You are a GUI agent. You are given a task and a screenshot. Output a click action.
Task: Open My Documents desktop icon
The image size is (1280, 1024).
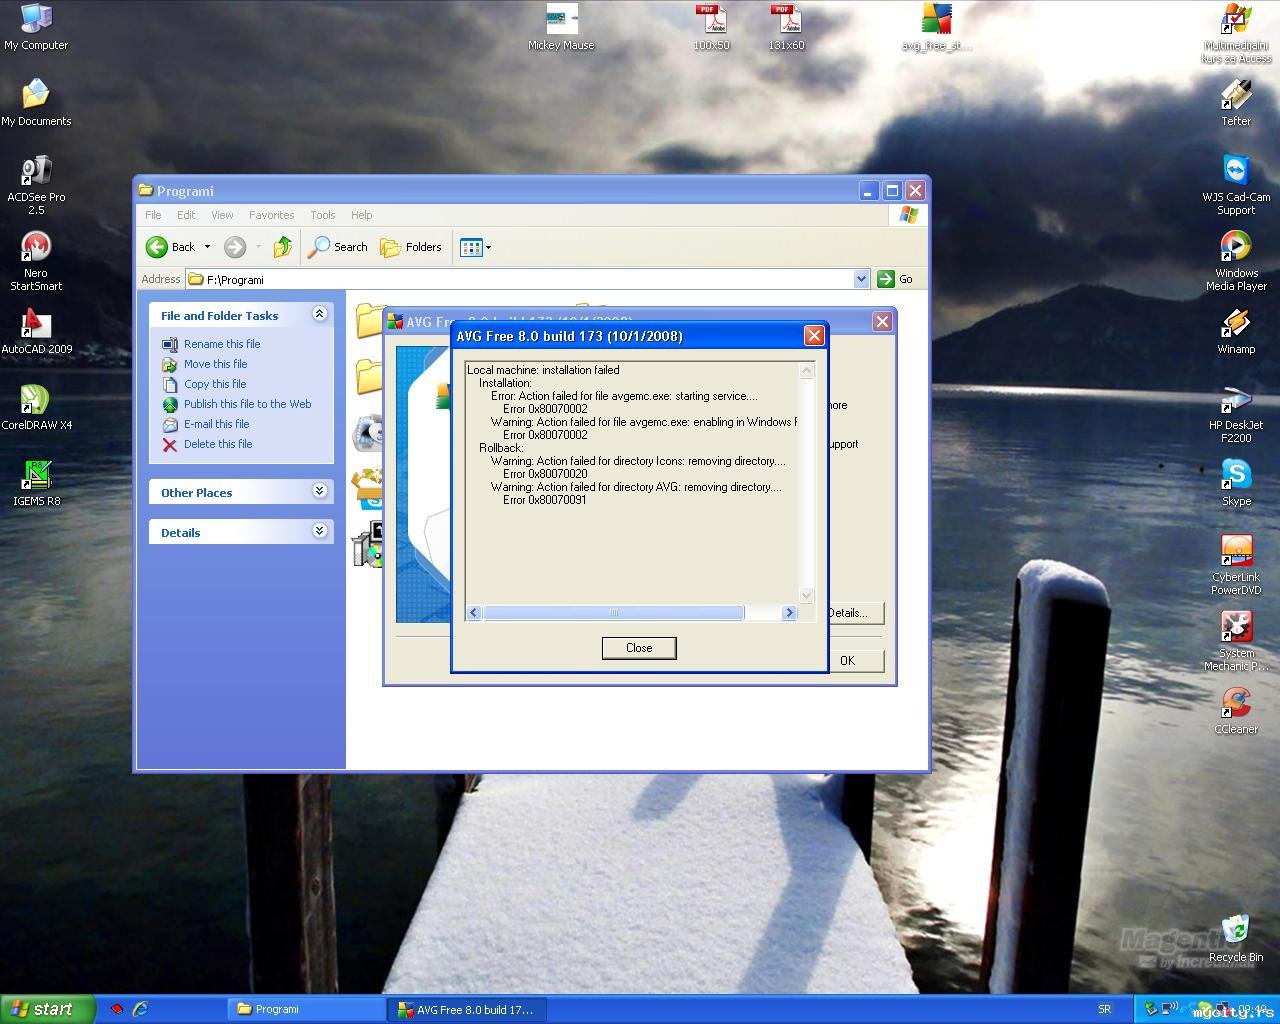point(36,103)
